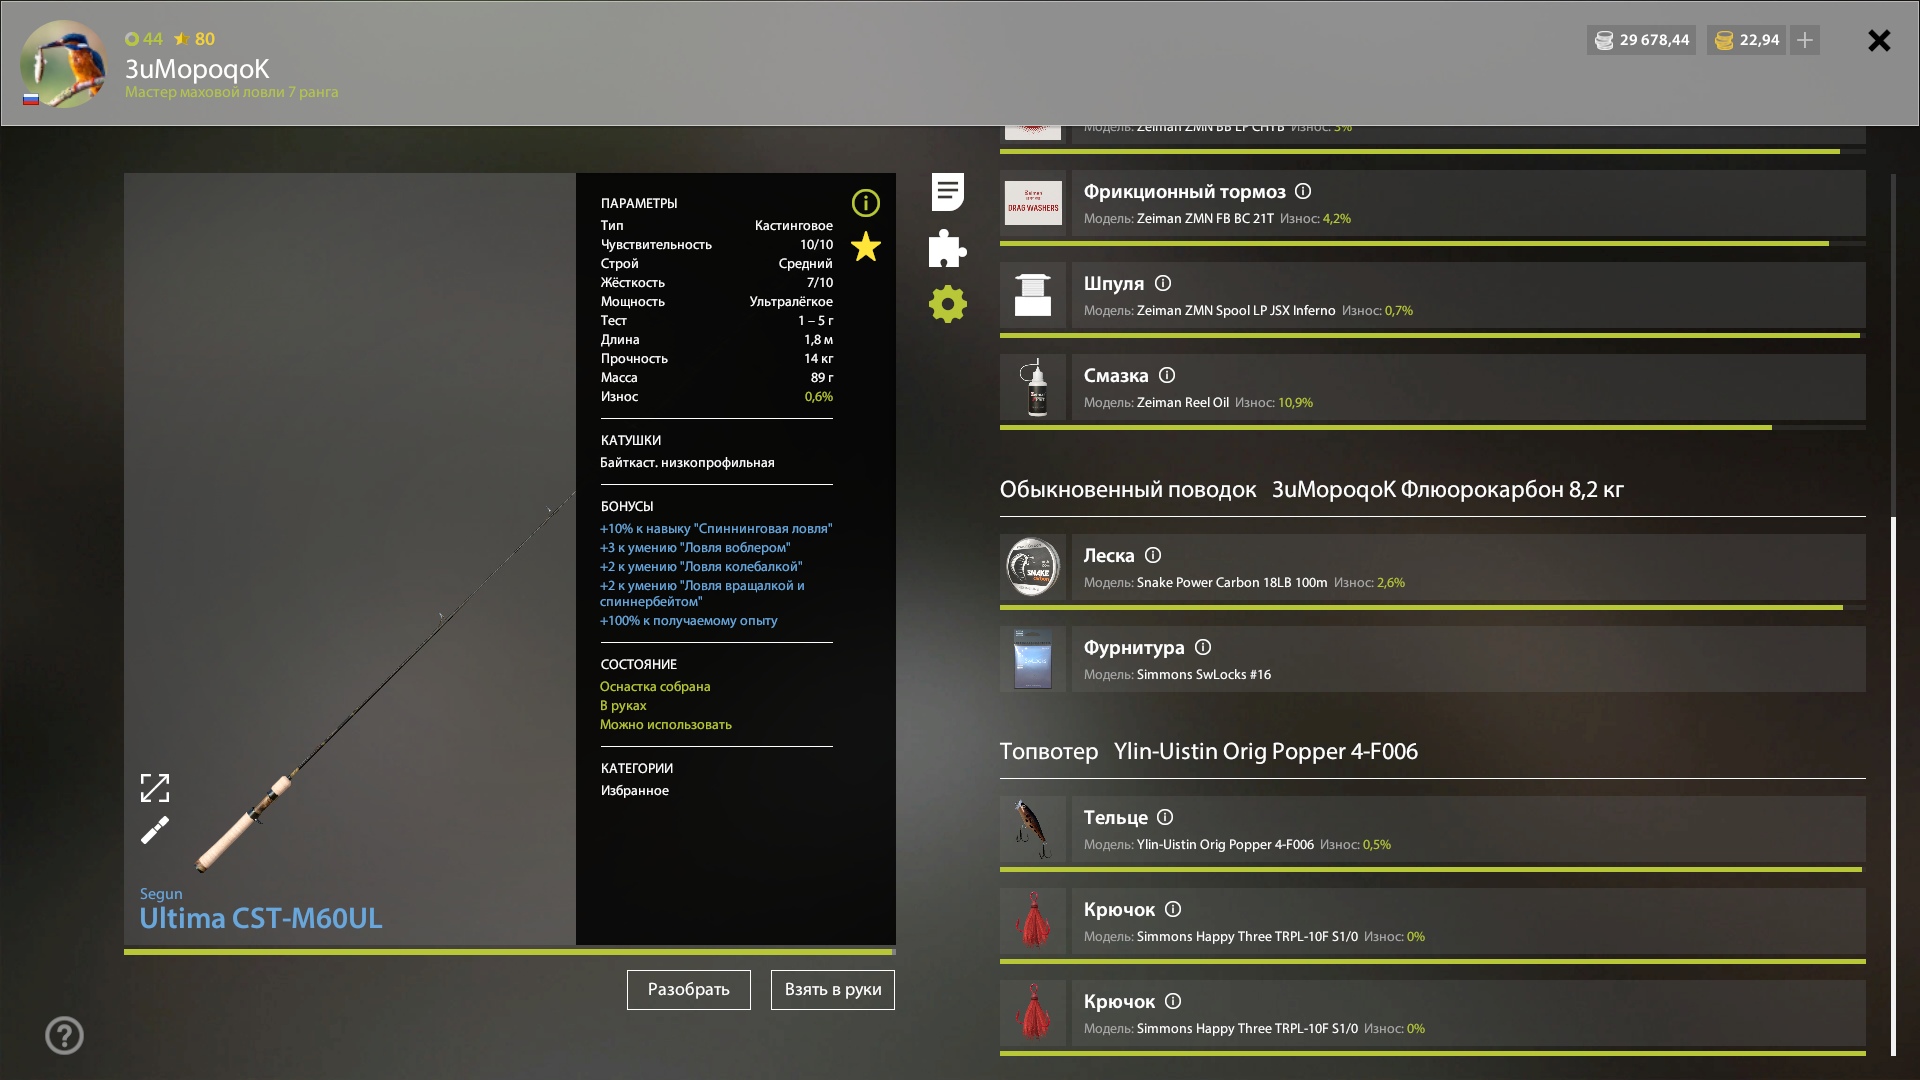1920x1080 pixels.
Task: Open the Тельце popper lure thumbnail
Action: (x=1033, y=829)
